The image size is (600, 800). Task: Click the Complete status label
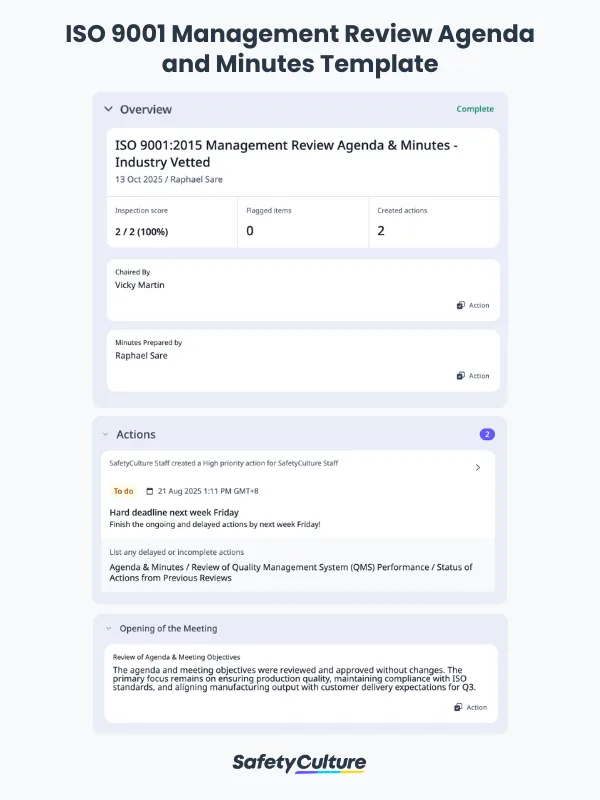475,109
